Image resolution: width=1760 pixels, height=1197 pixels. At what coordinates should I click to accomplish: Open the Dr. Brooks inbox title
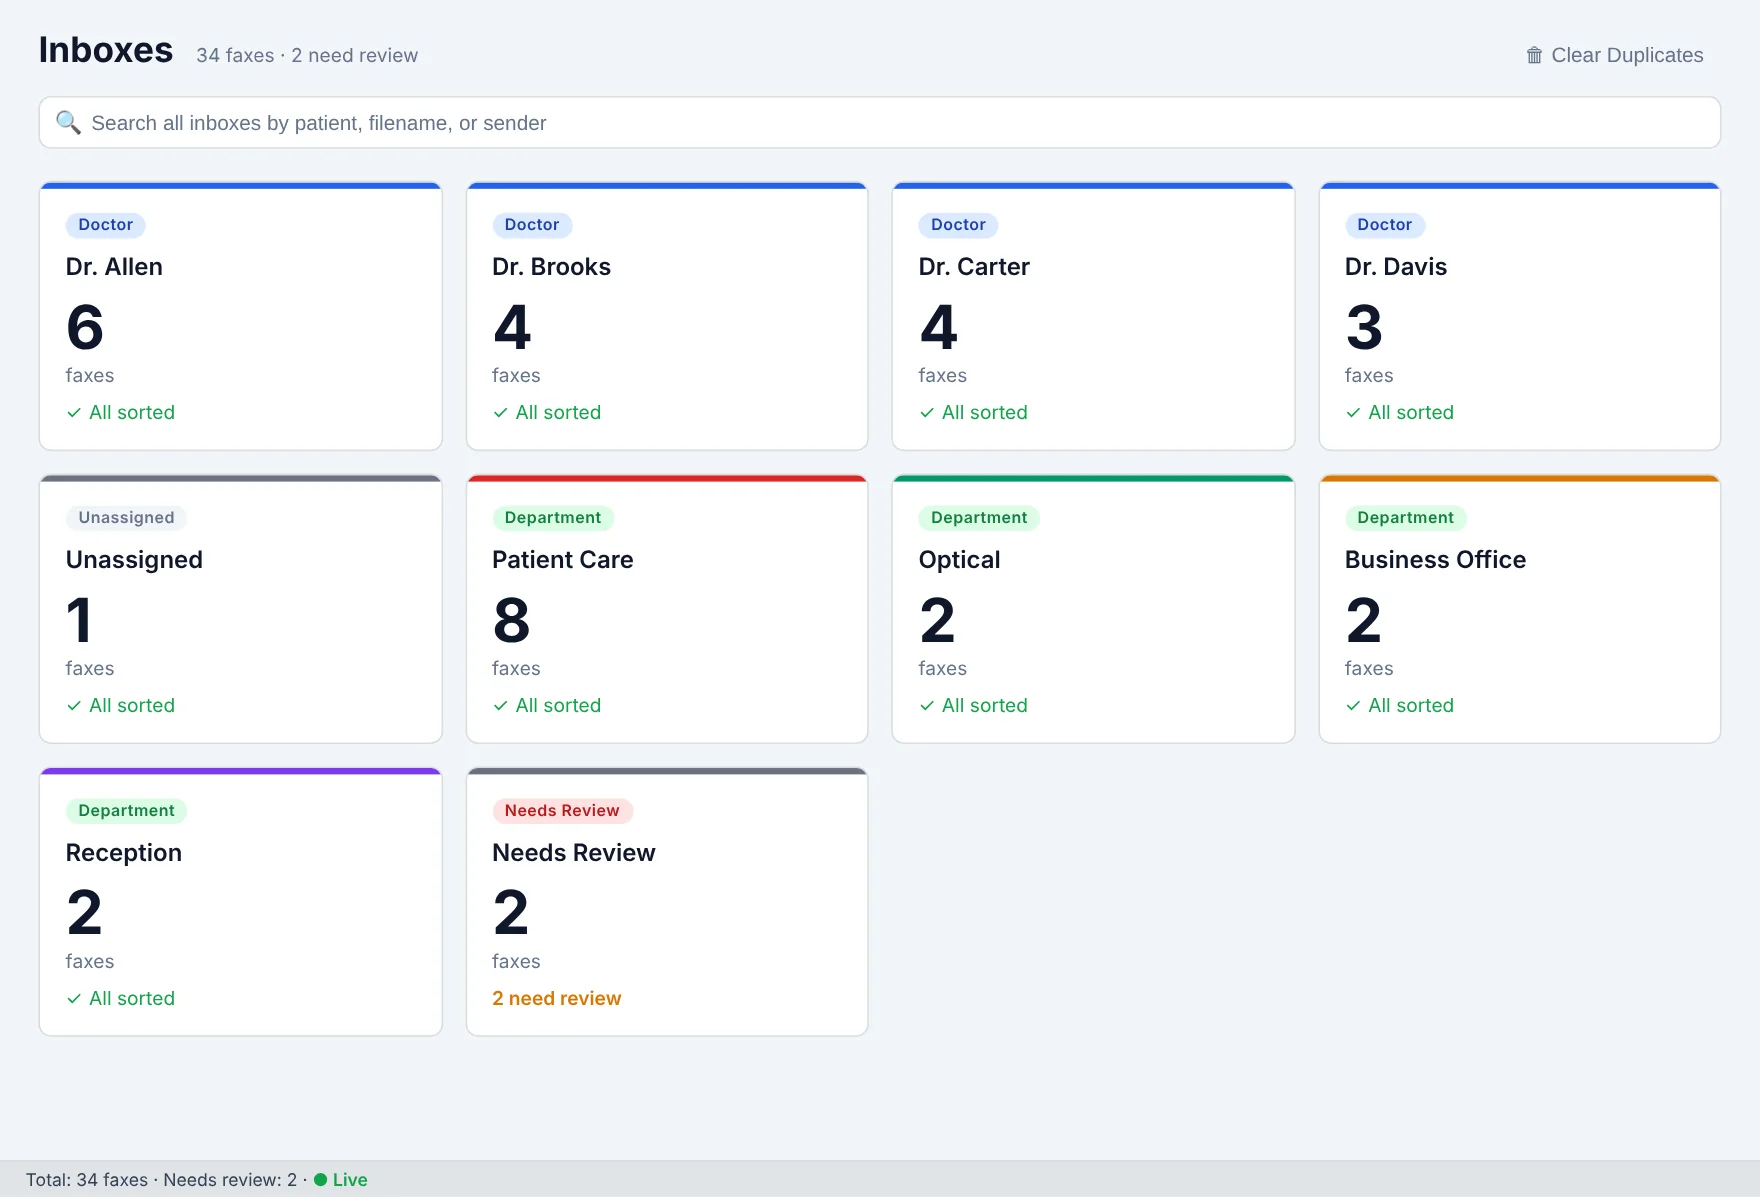(551, 267)
